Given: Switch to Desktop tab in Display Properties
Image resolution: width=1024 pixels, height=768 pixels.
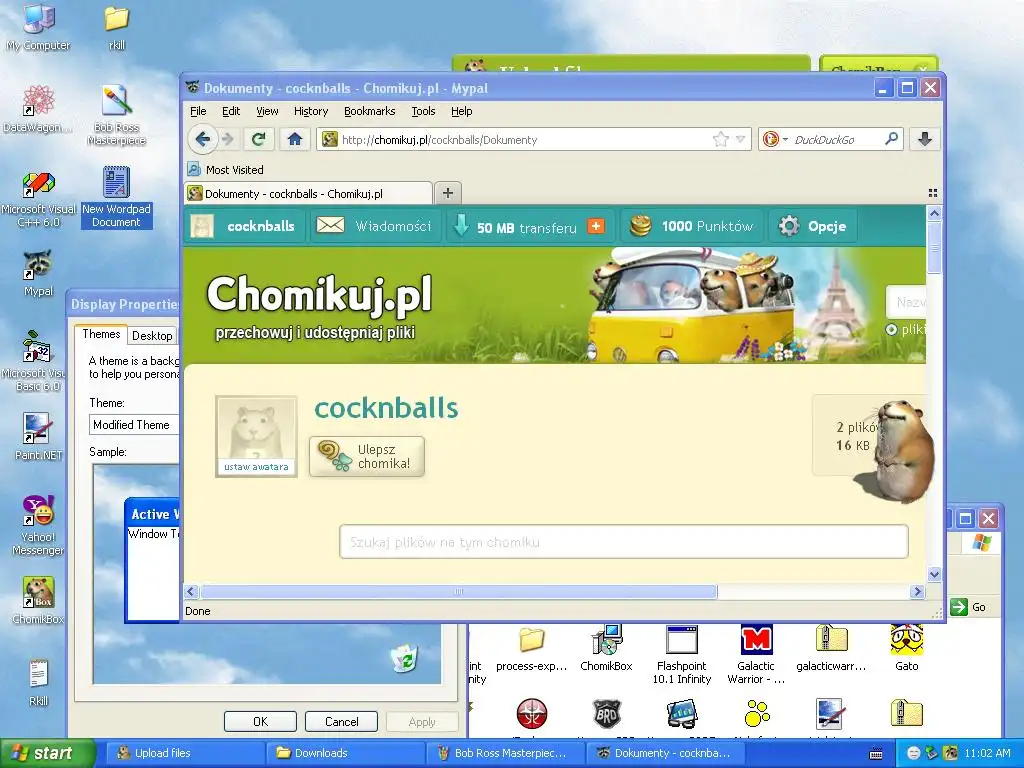Looking at the screenshot, I should tap(152, 336).
